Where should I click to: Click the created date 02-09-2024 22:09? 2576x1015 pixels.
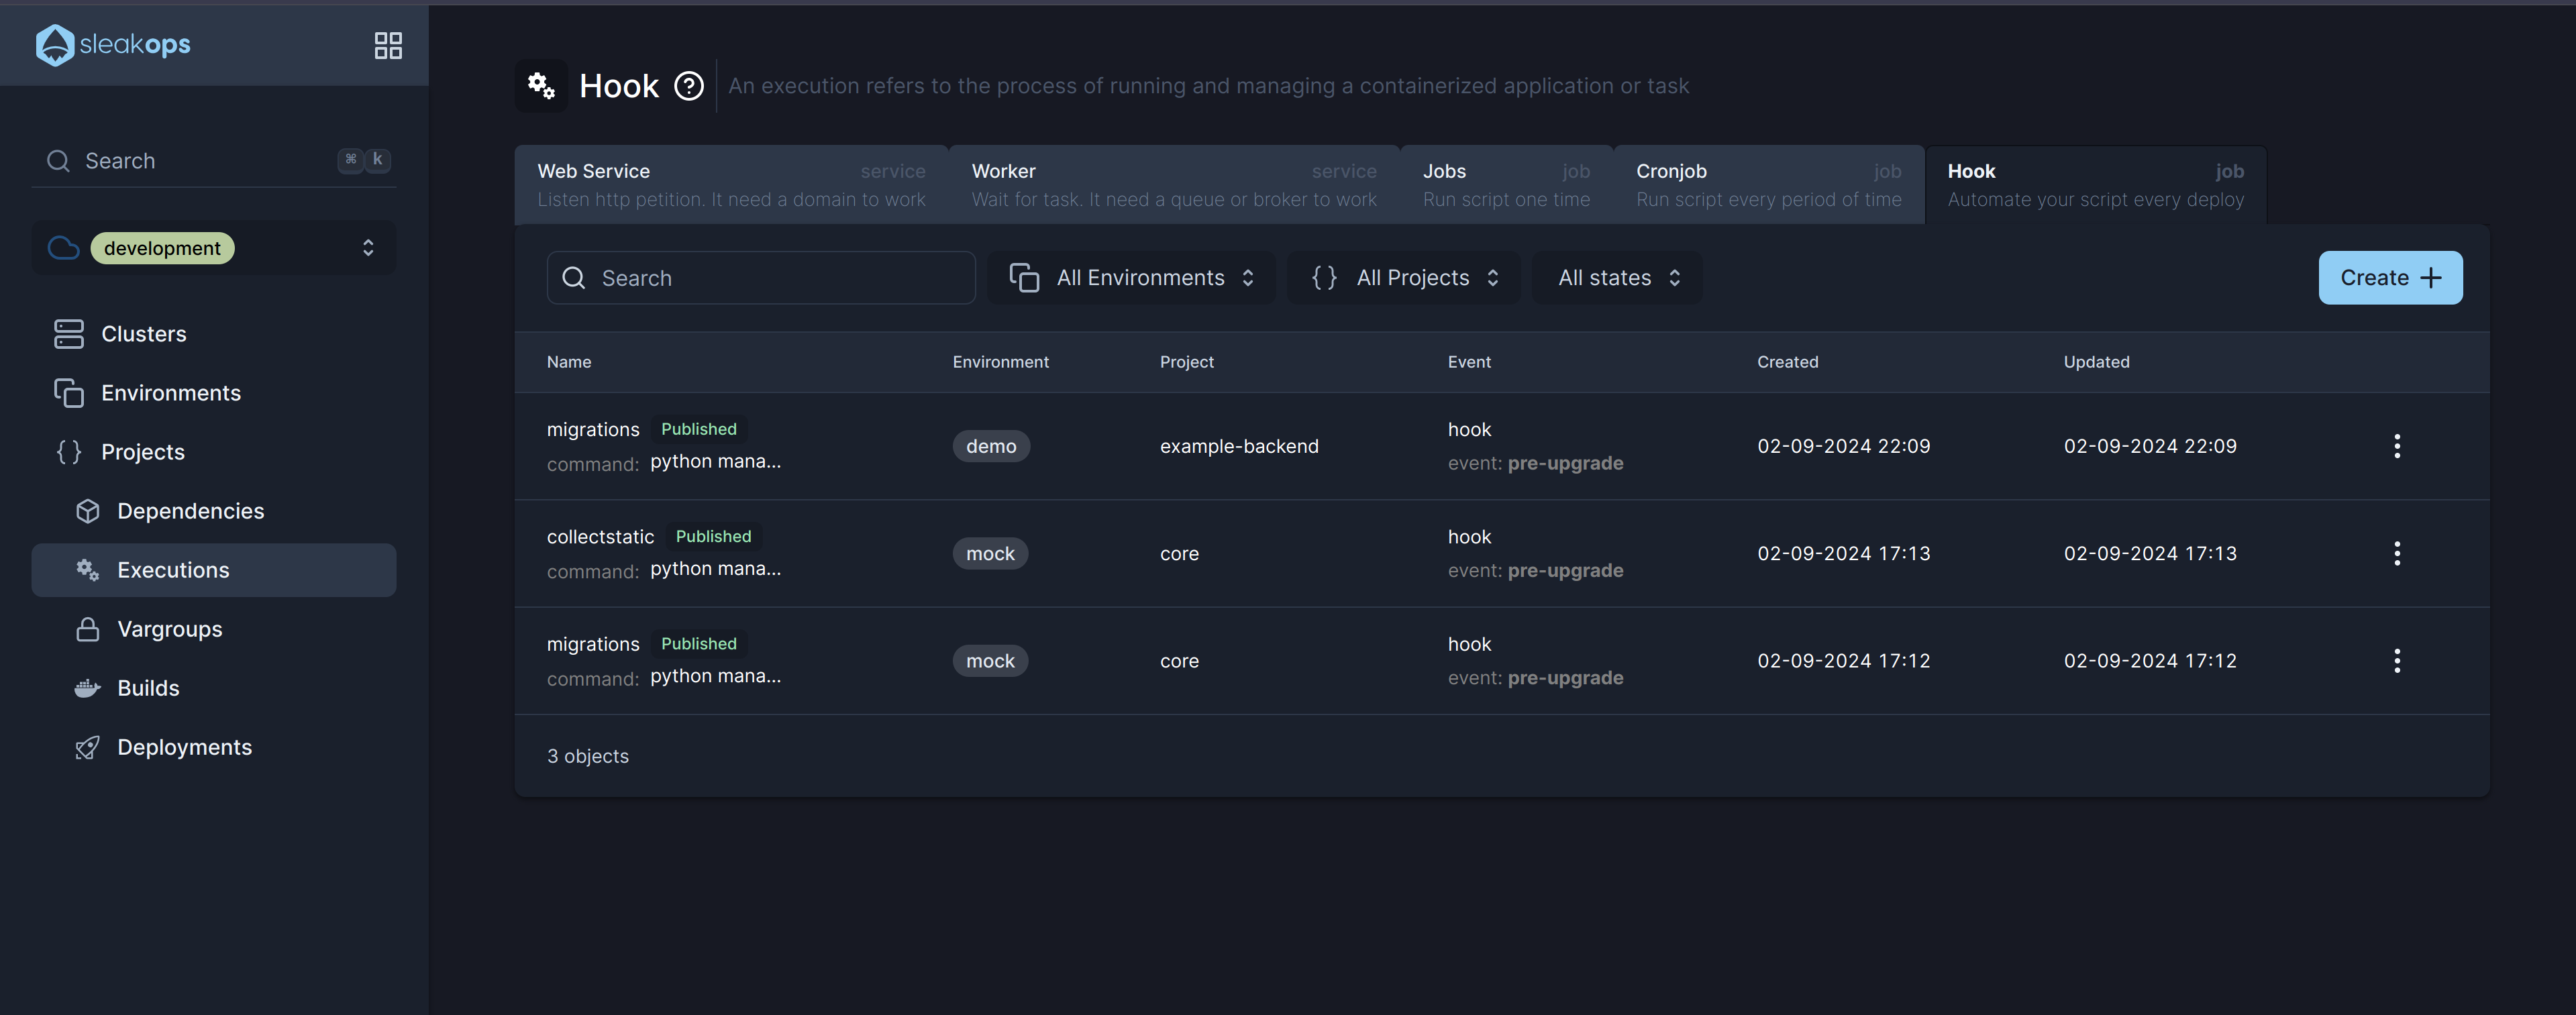click(1843, 446)
